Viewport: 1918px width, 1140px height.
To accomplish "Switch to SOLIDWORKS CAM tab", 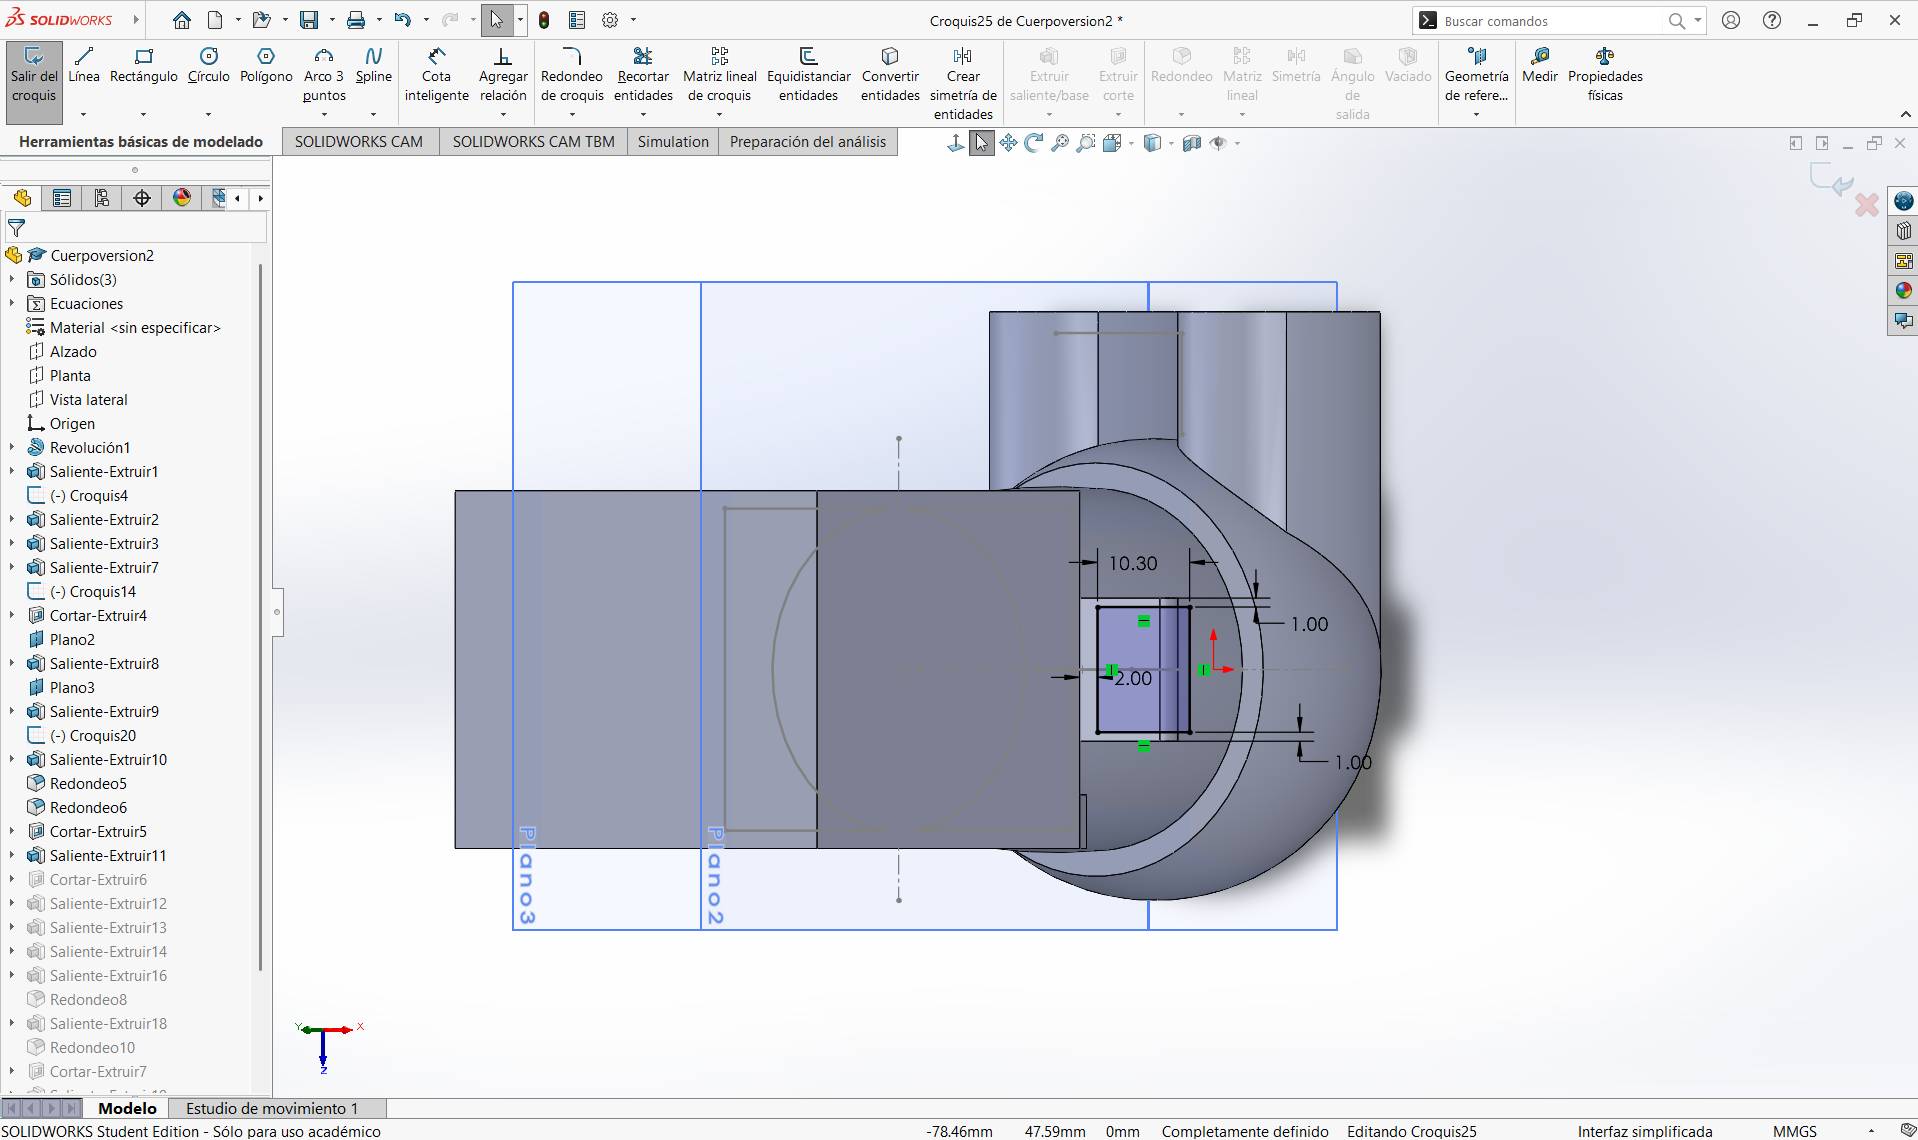I will click(x=359, y=142).
